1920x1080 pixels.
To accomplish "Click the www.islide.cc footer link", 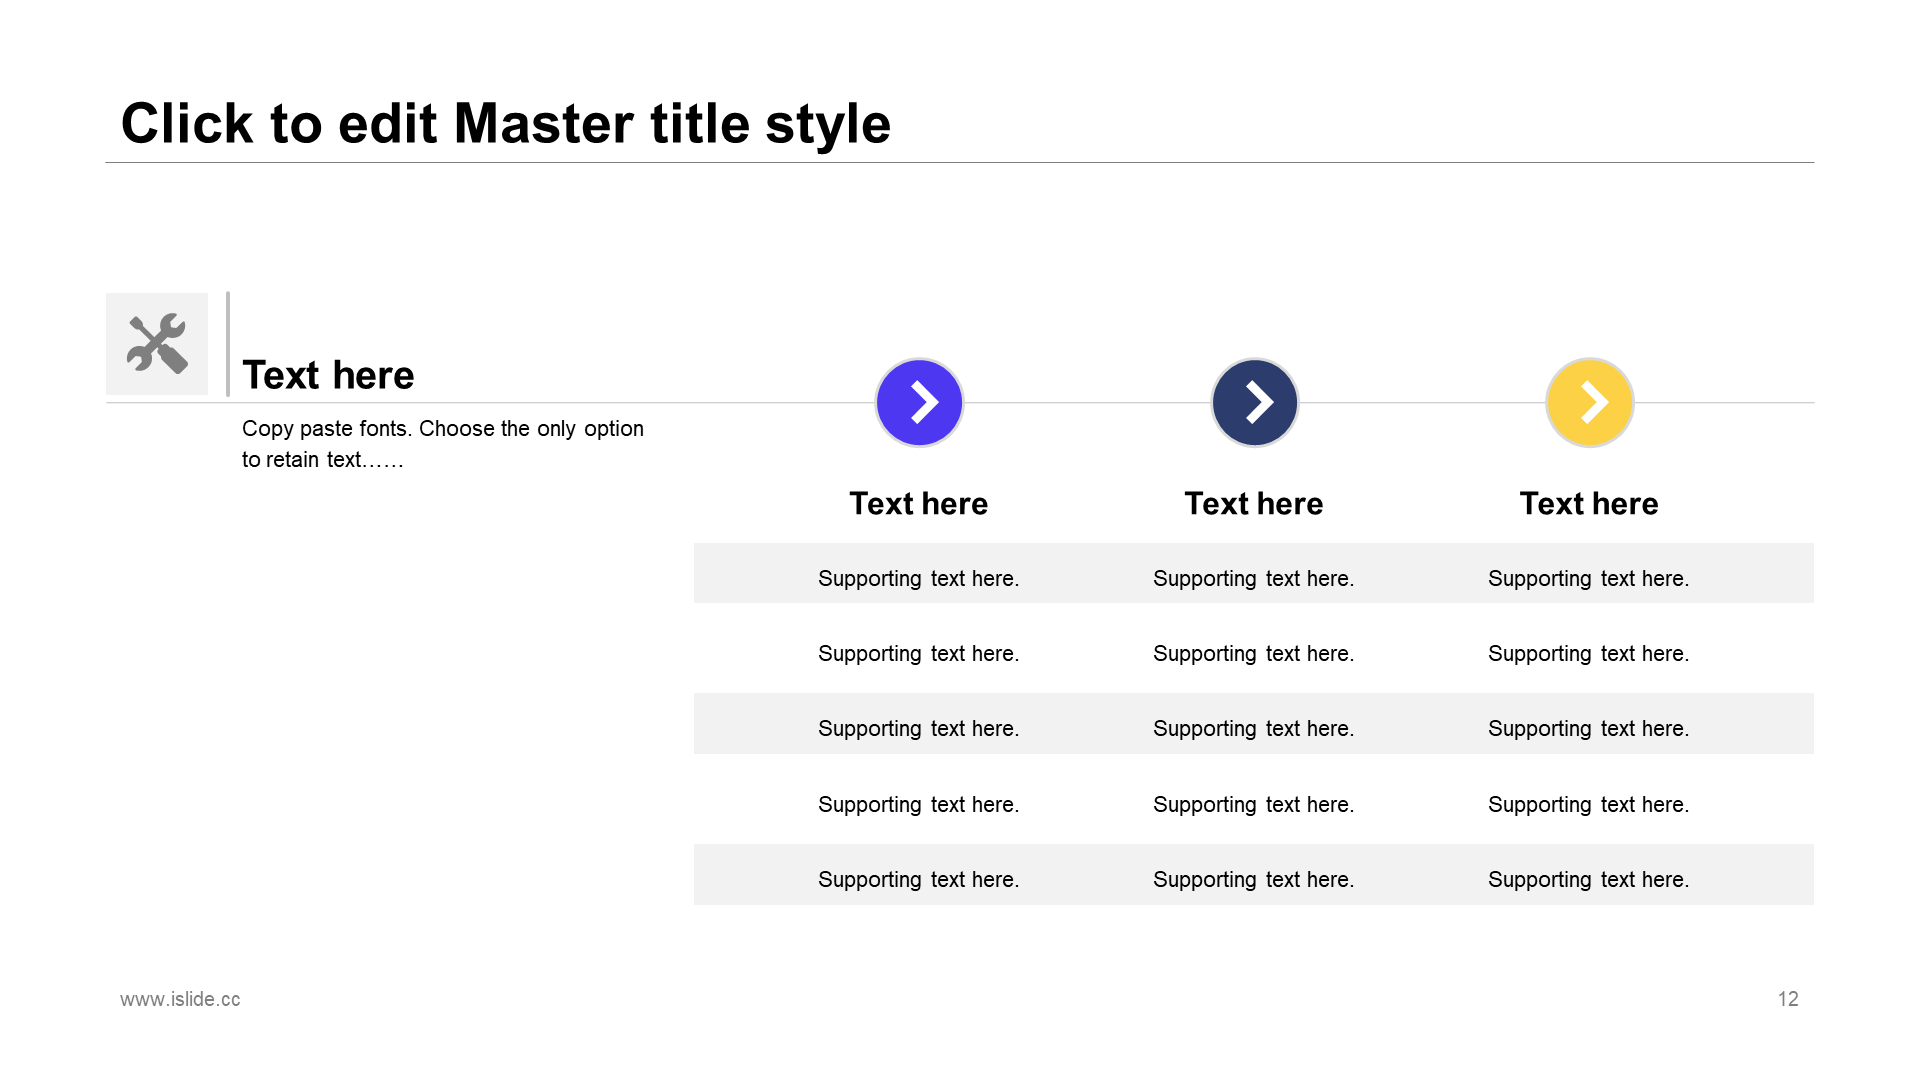I will click(180, 999).
